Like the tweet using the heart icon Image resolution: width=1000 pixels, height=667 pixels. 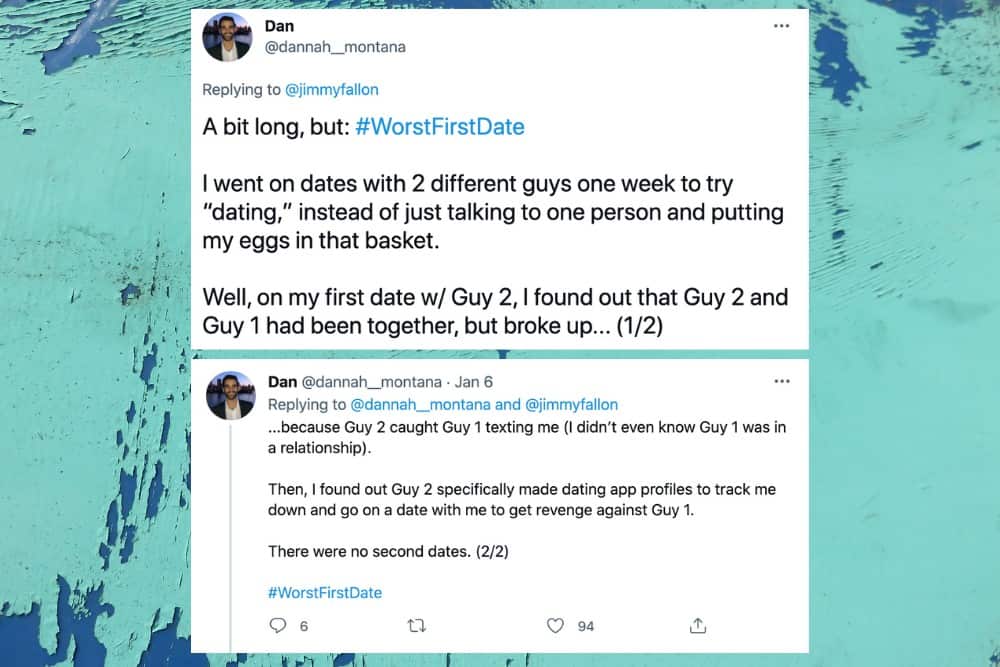555,625
